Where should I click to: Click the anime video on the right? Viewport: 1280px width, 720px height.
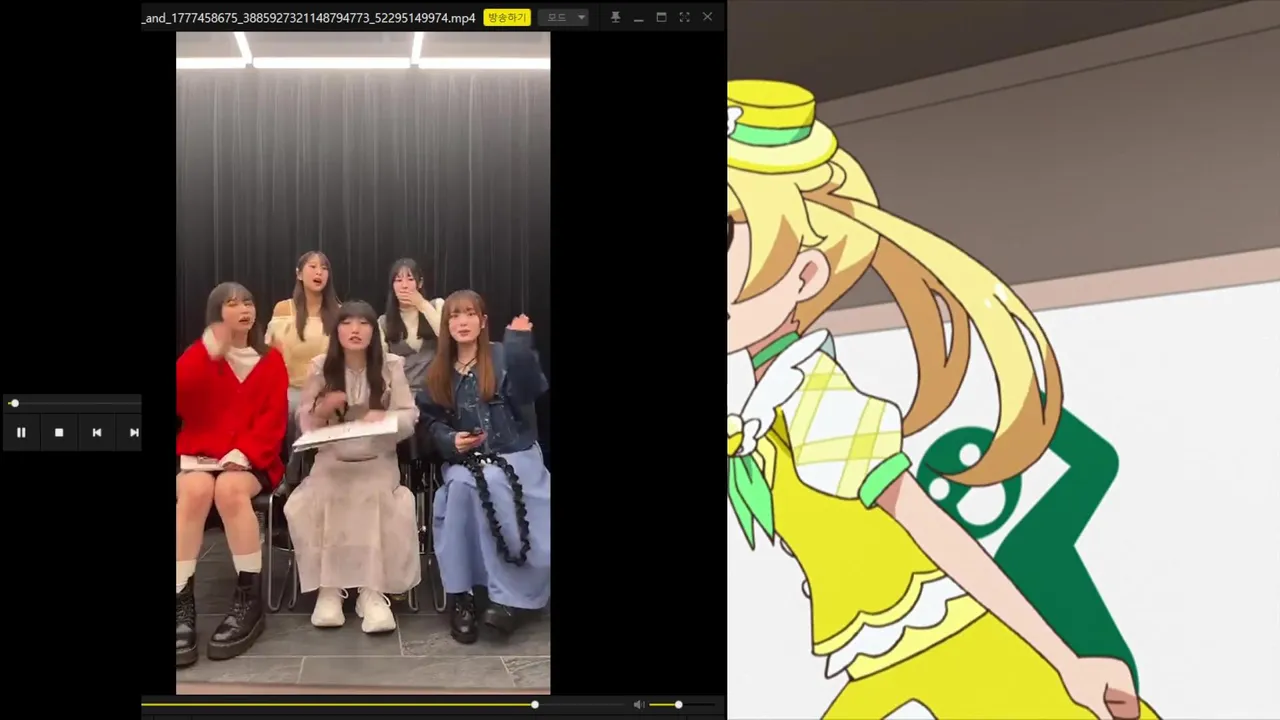point(1003,360)
